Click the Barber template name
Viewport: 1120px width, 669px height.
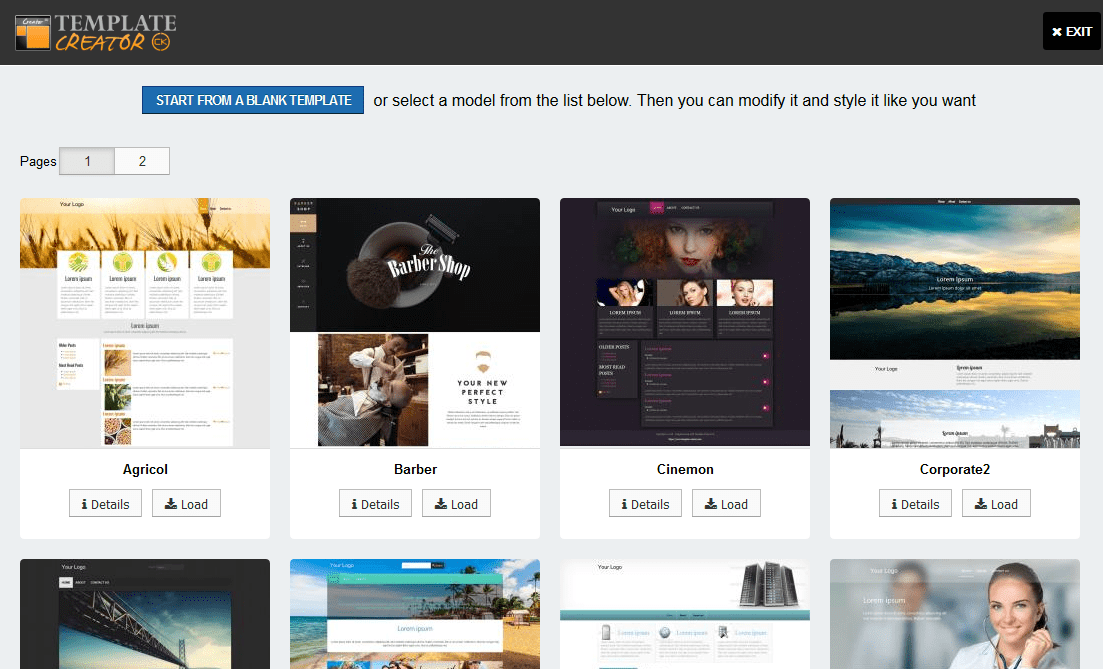point(415,469)
